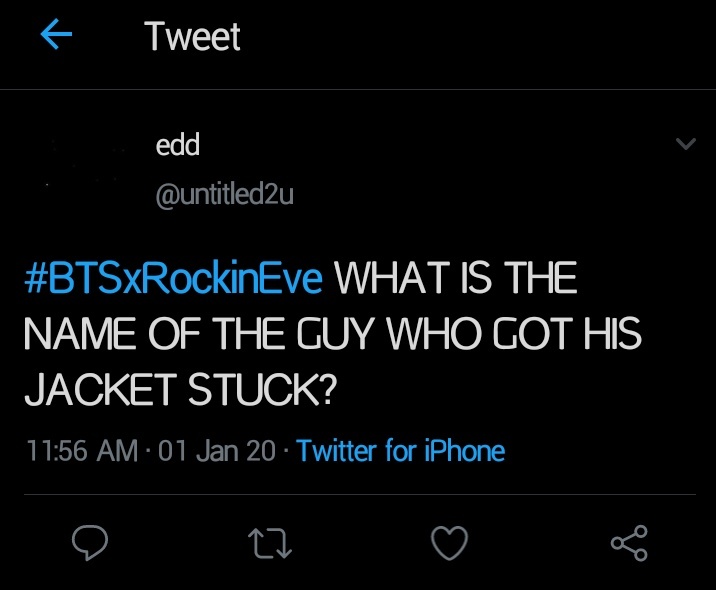Screen dimensions: 716x590
Task: Open the #BTSxRockinEve hashtag
Action: [172, 279]
